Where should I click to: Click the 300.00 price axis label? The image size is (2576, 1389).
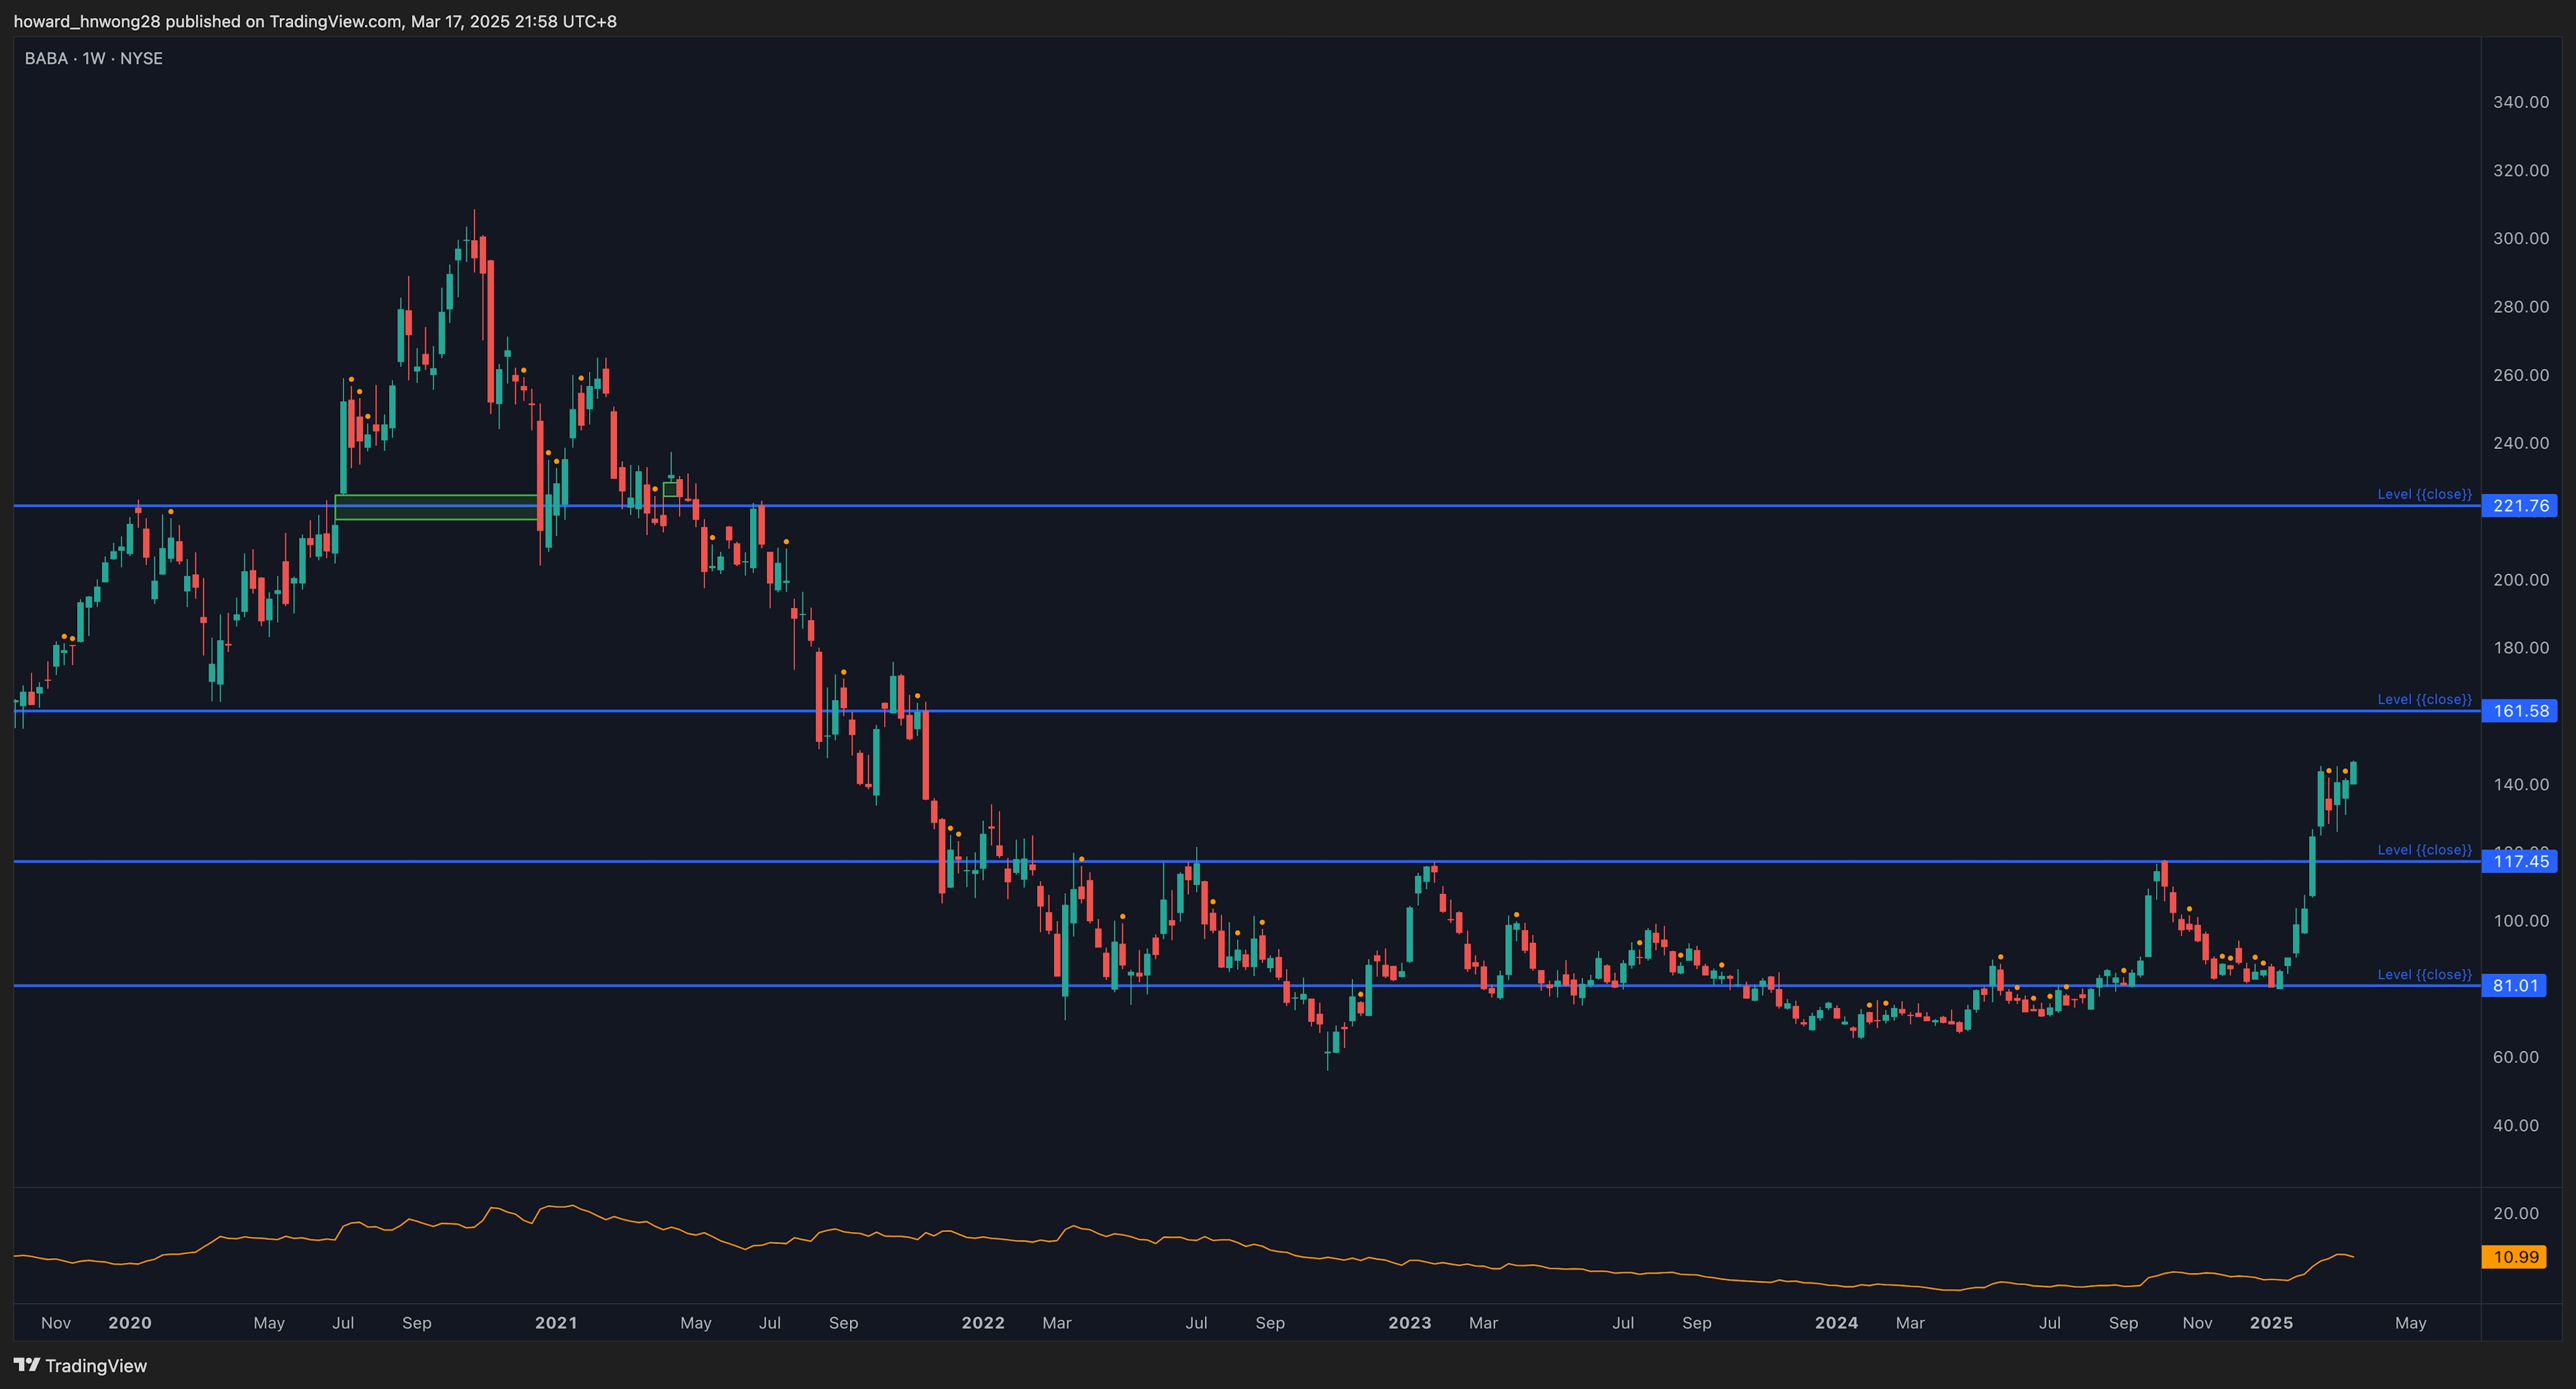click(x=2520, y=238)
